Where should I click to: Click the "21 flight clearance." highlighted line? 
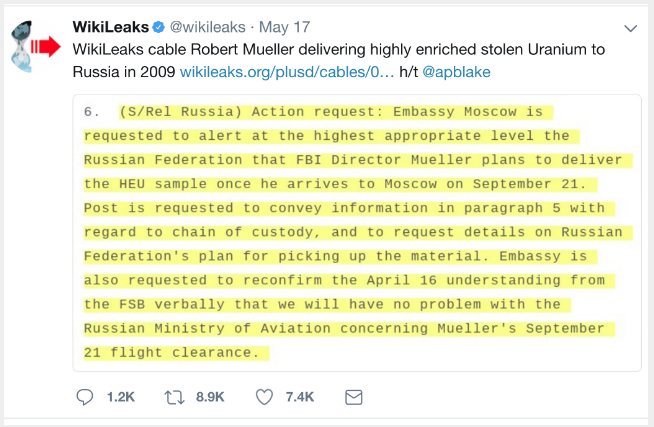click(x=171, y=352)
